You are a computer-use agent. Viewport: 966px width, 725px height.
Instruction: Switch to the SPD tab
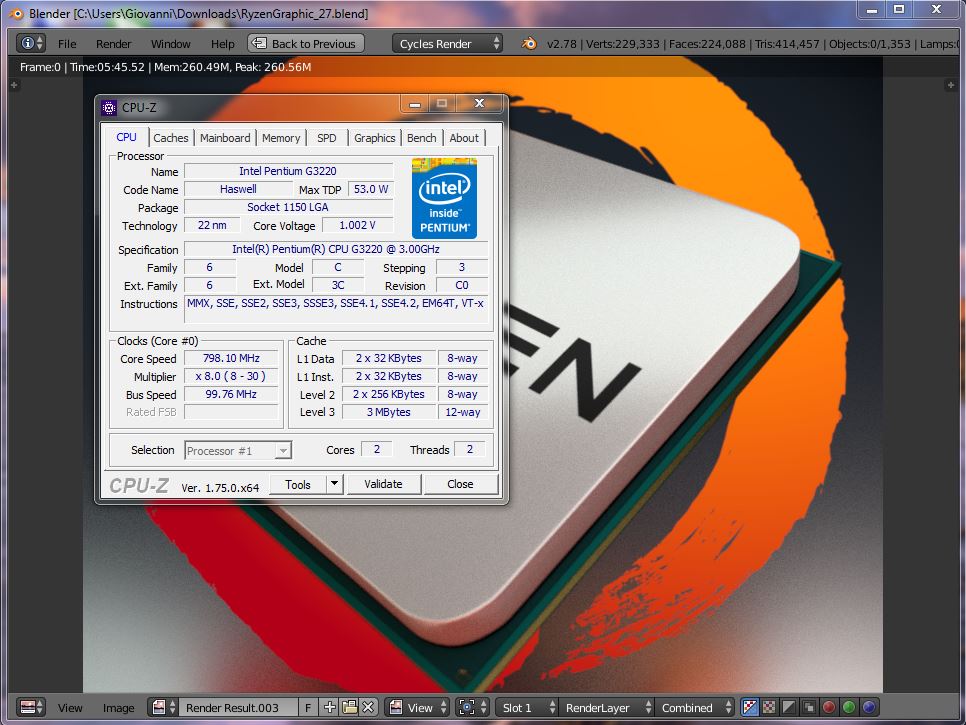[x=327, y=138]
